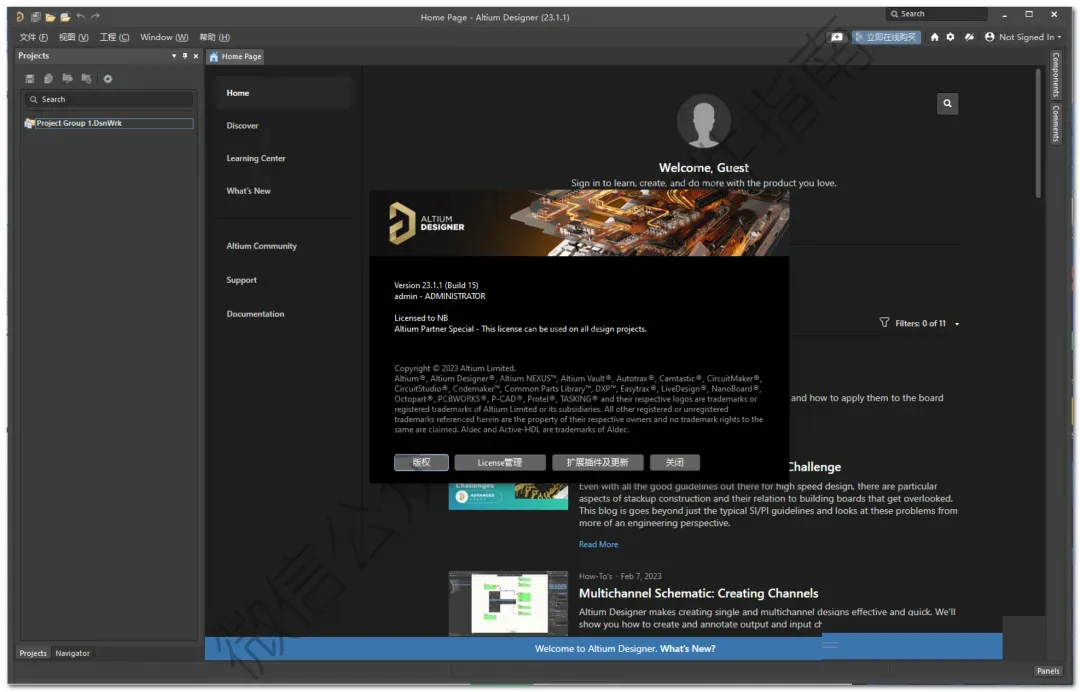This screenshot has height=692, width=1080.
Task: Click the Multichannel Schematic article thumbnail
Action: click(x=508, y=603)
